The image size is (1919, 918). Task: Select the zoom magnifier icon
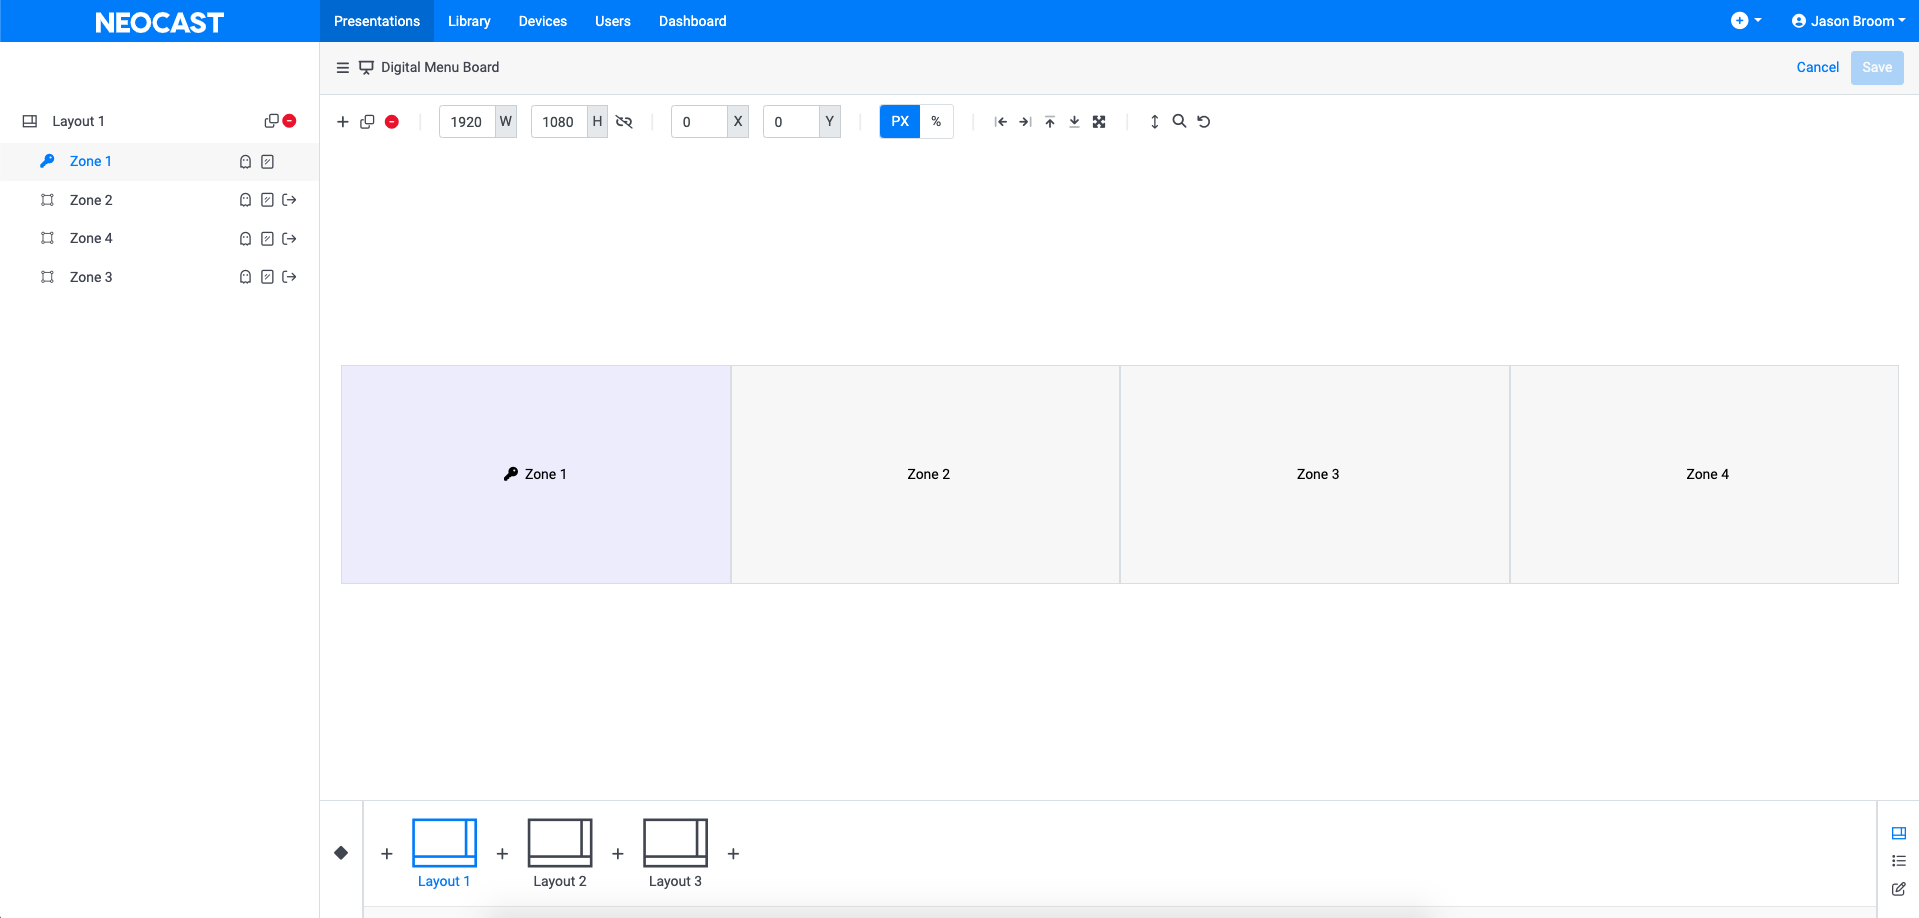pyautogui.click(x=1179, y=121)
